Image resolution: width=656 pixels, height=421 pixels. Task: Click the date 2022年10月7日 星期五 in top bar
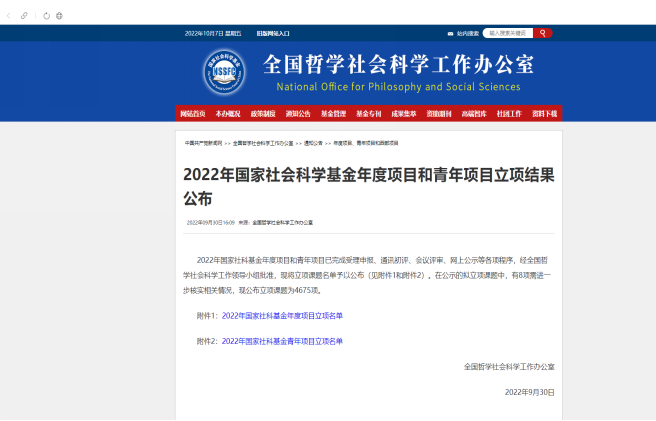click(x=213, y=33)
